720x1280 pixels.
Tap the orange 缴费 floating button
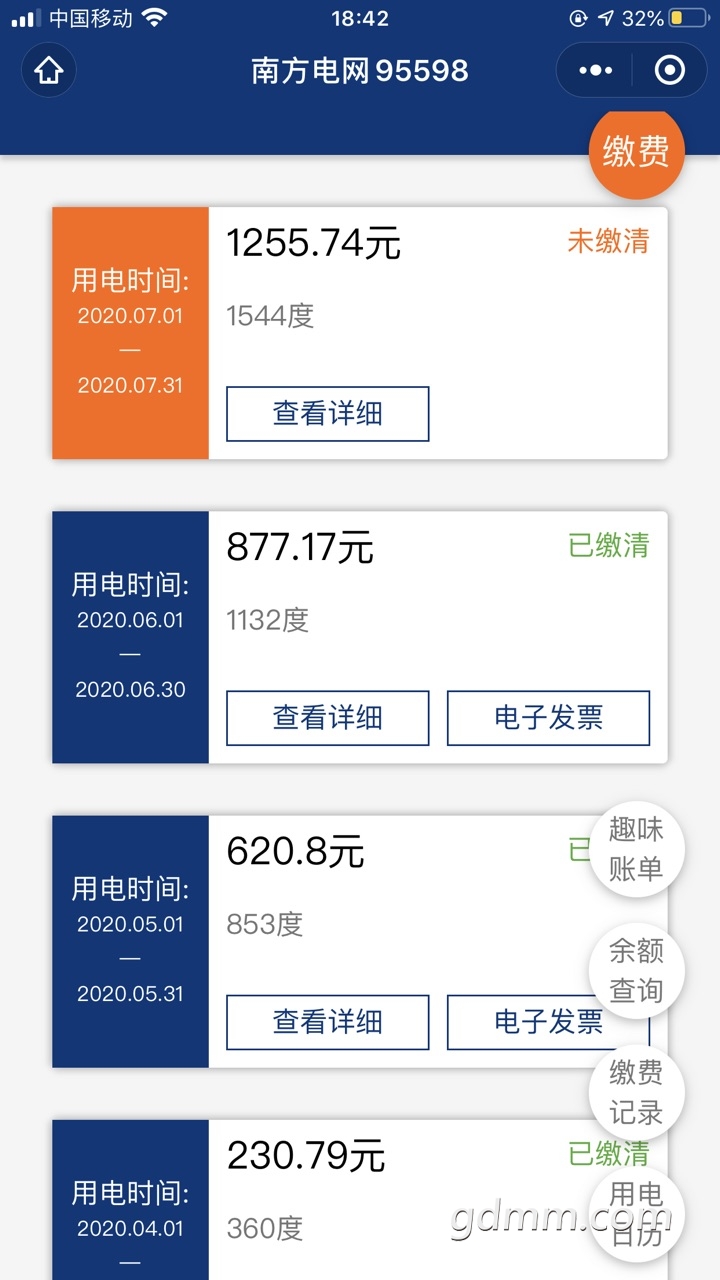636,153
